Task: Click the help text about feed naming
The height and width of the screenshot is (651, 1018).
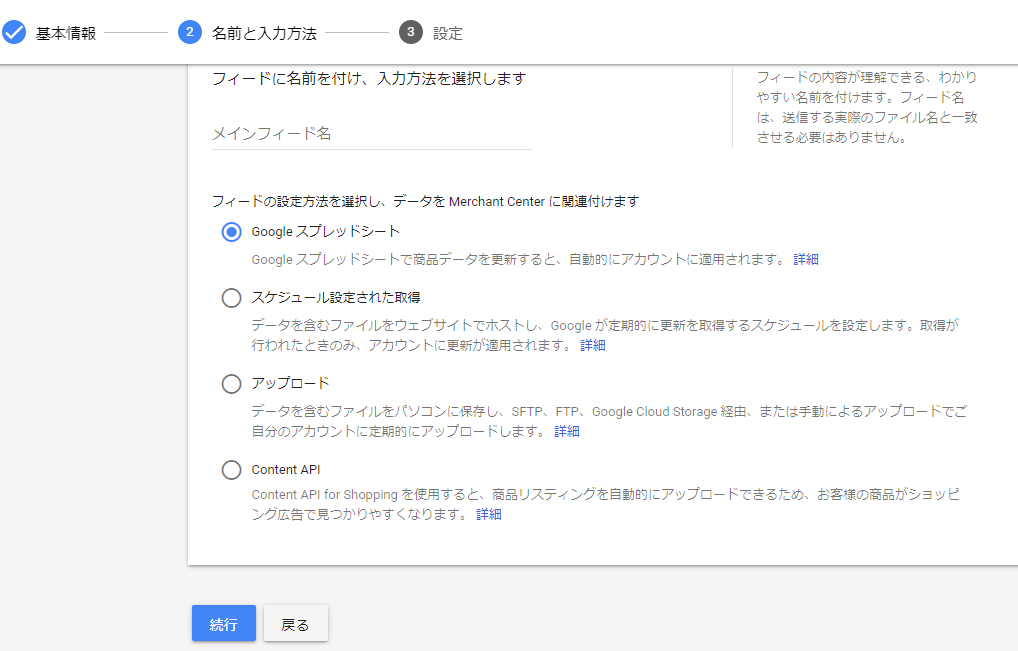Action: coord(867,107)
